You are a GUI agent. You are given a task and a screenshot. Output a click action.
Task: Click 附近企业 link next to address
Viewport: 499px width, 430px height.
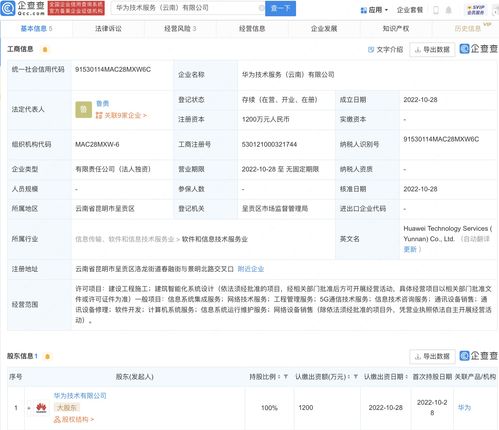(251, 269)
